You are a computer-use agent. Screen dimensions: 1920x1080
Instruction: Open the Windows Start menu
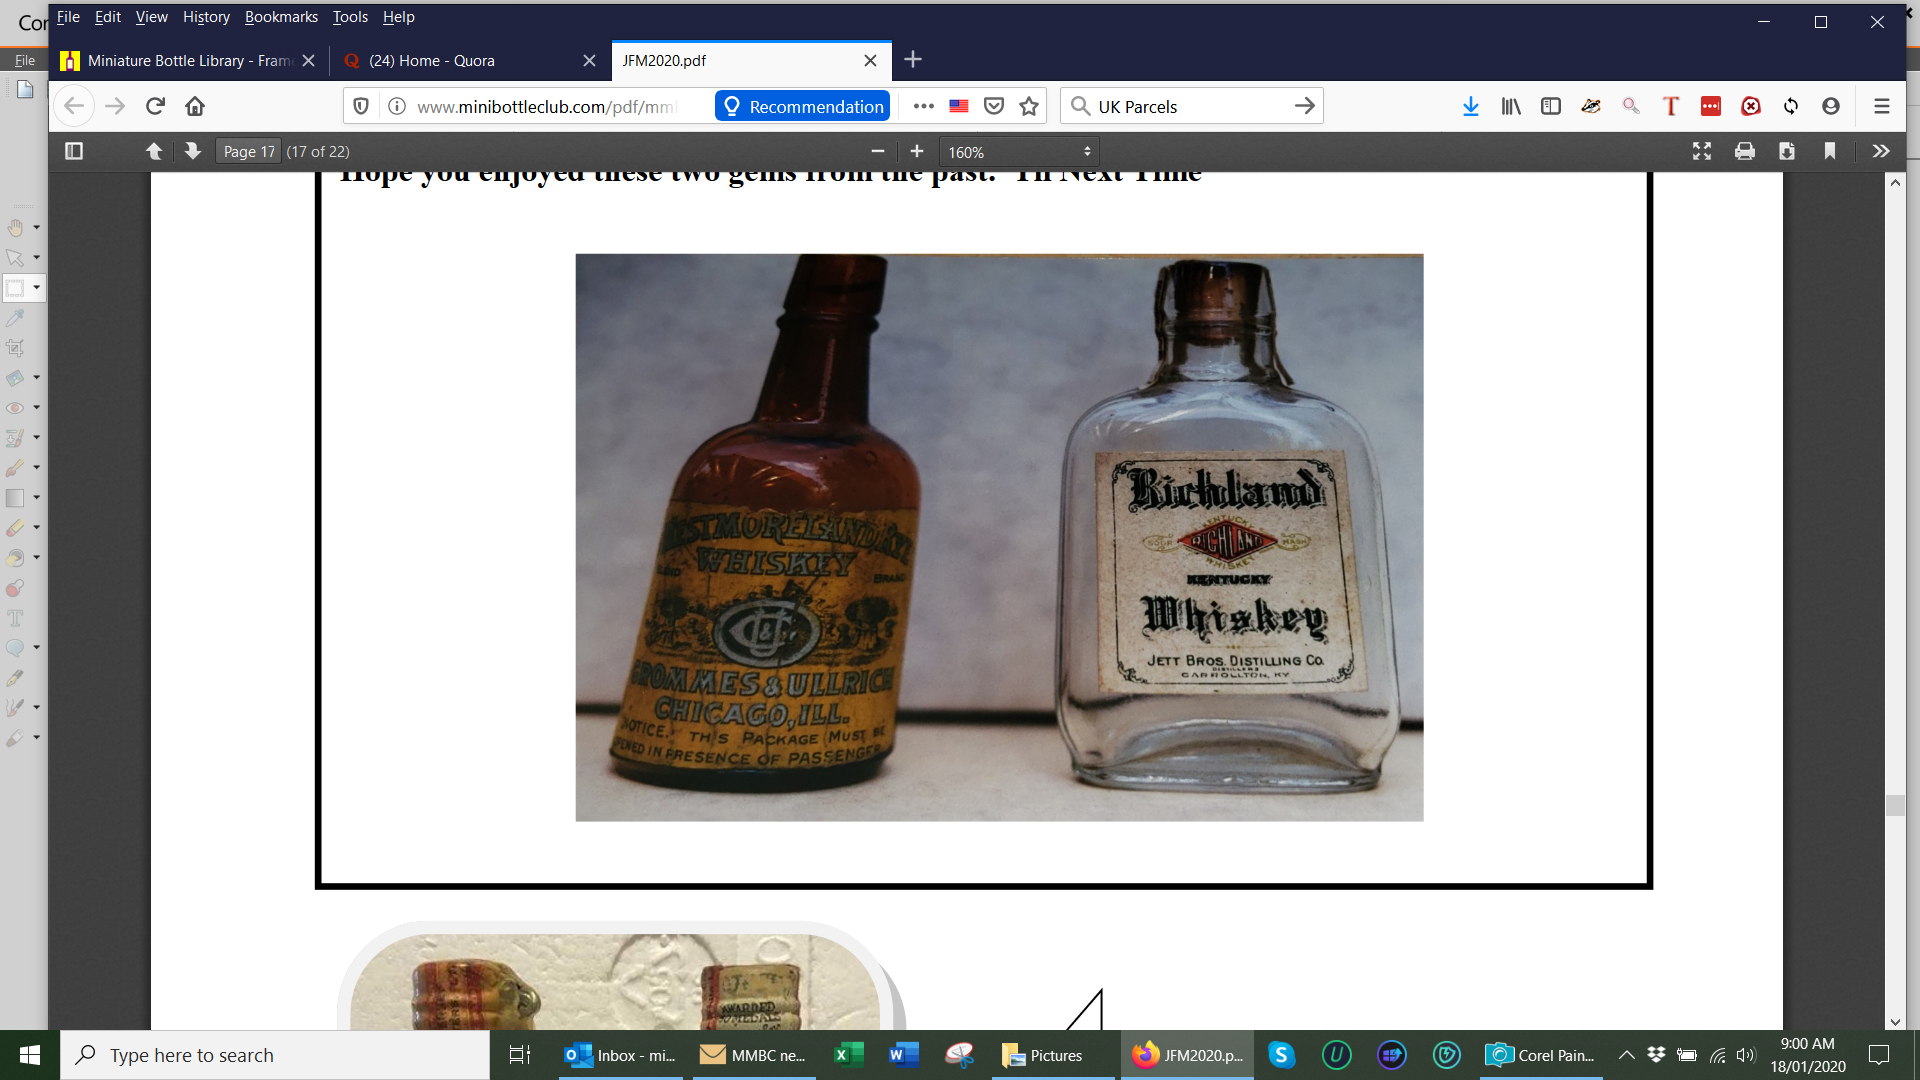pyautogui.click(x=29, y=1055)
